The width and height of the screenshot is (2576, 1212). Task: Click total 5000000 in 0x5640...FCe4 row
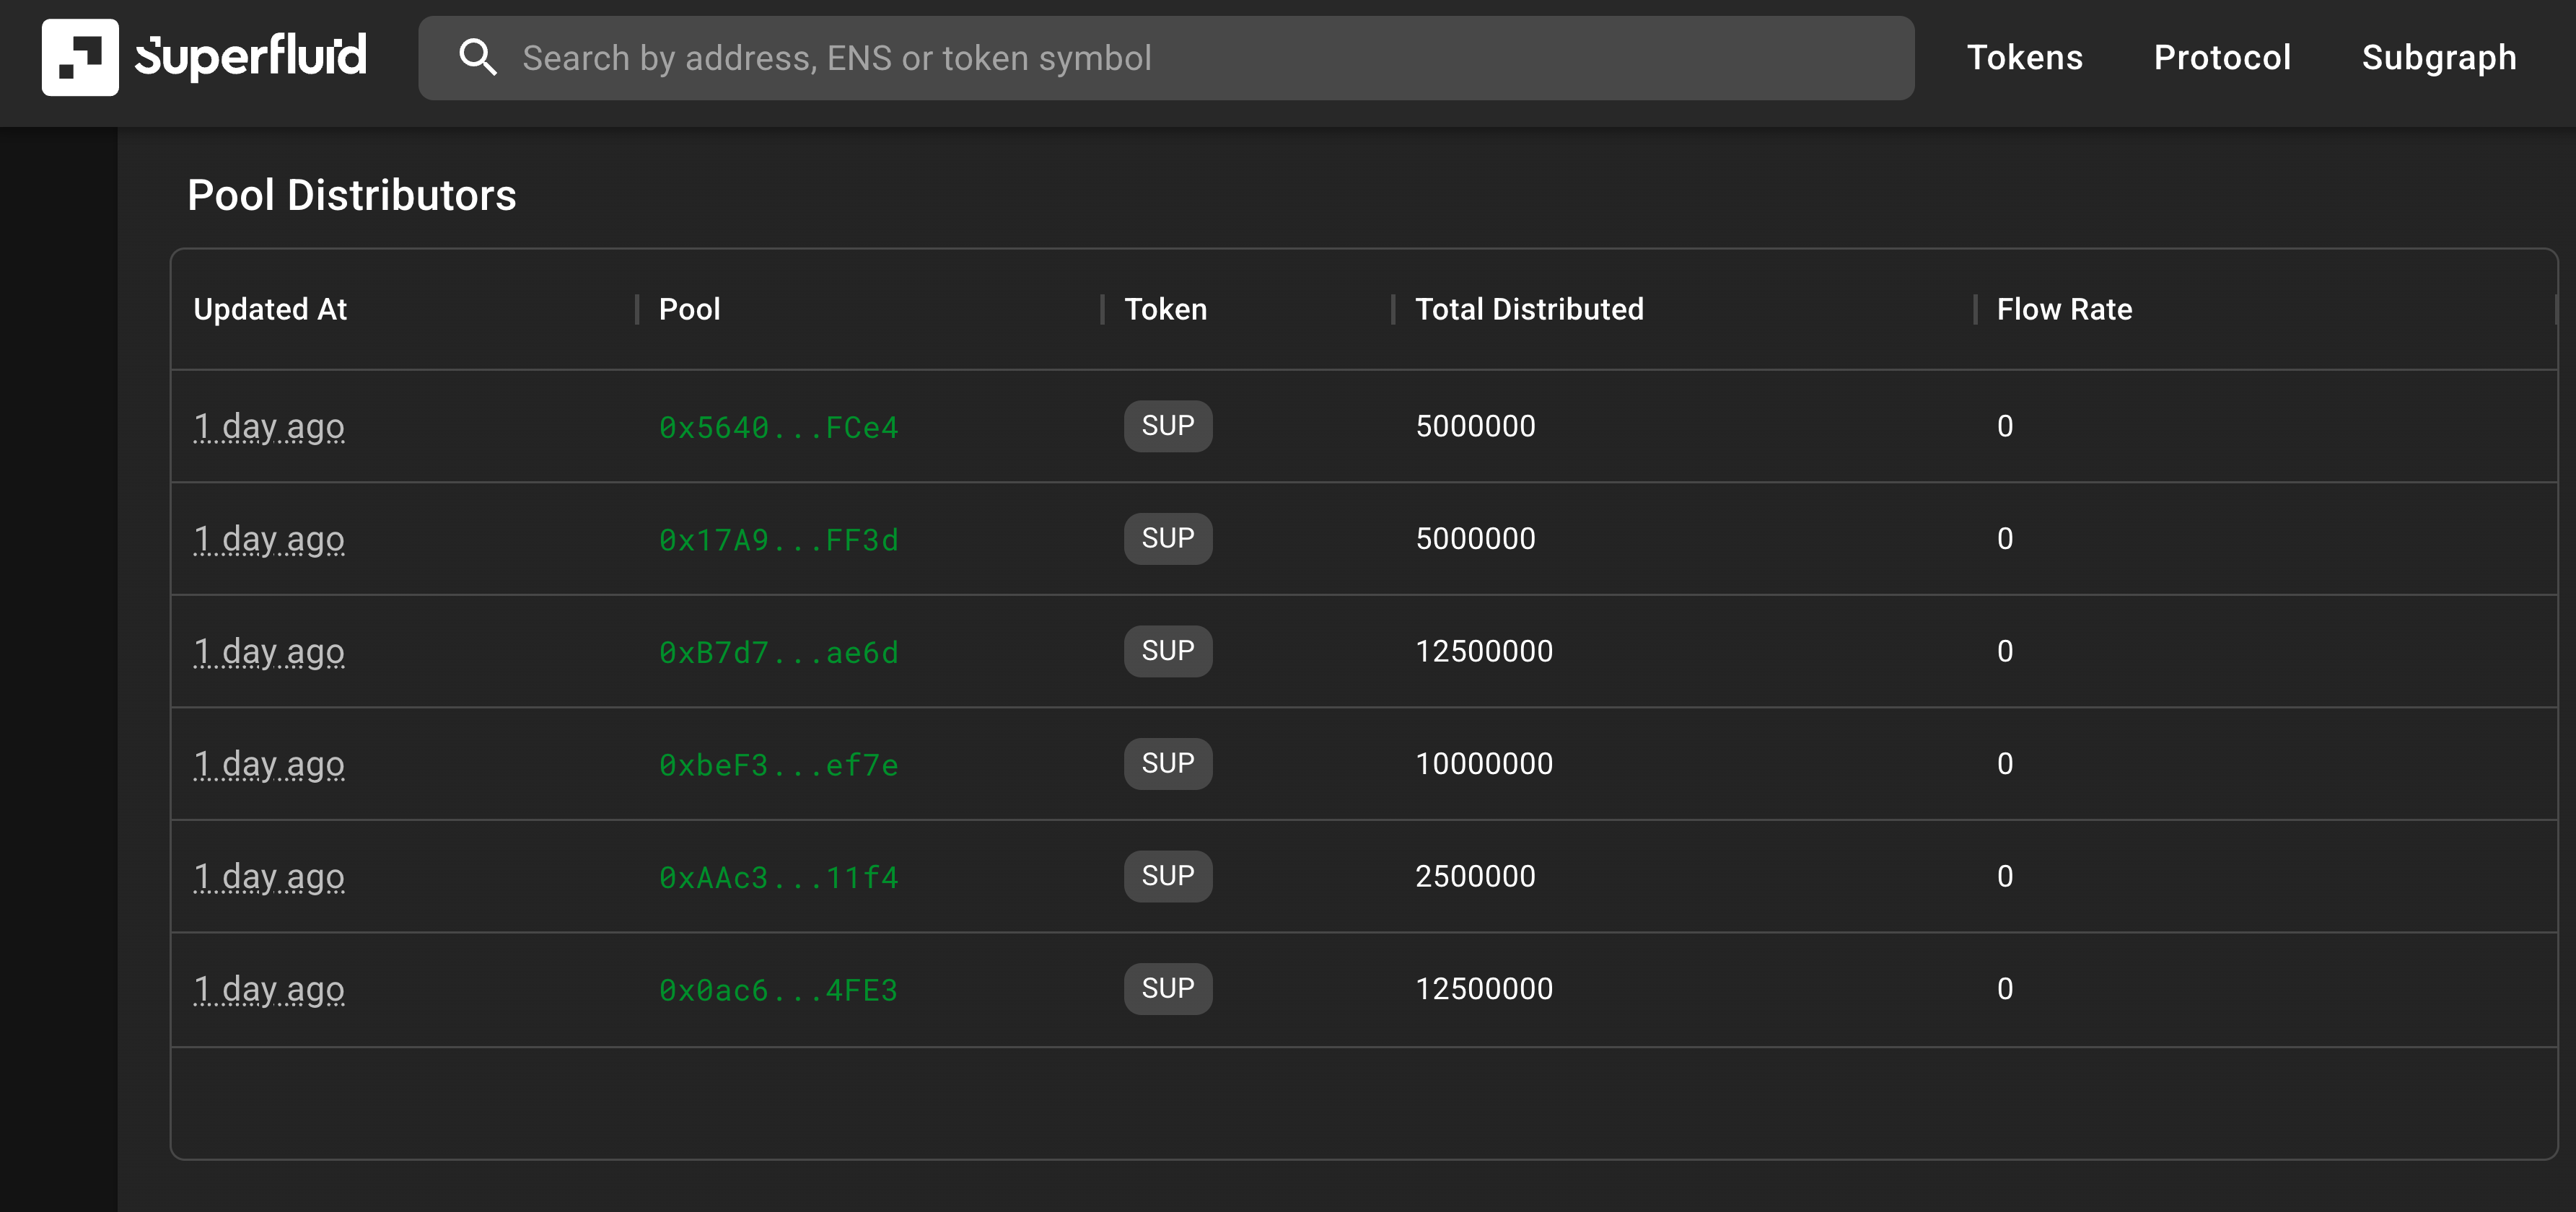(x=1475, y=426)
